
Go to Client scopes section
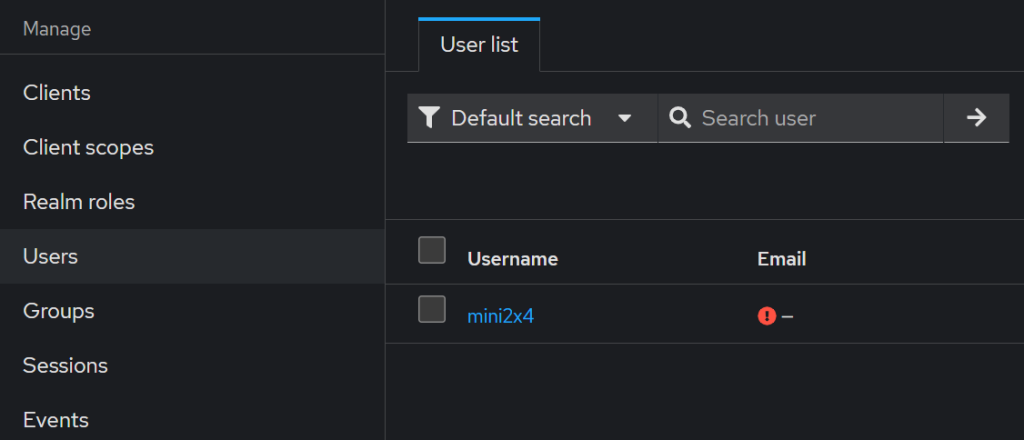[x=88, y=148]
